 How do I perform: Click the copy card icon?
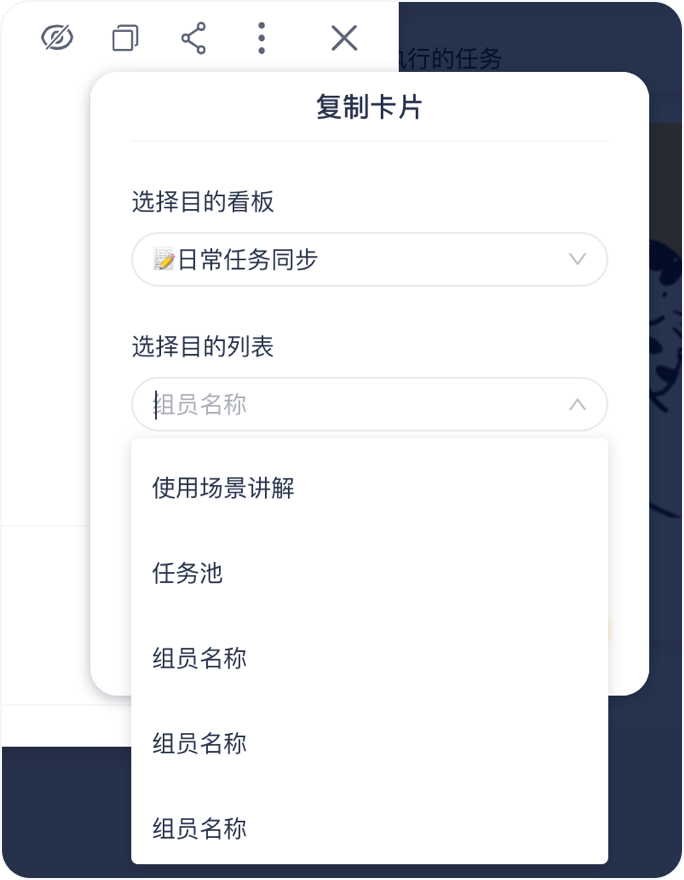pos(125,38)
